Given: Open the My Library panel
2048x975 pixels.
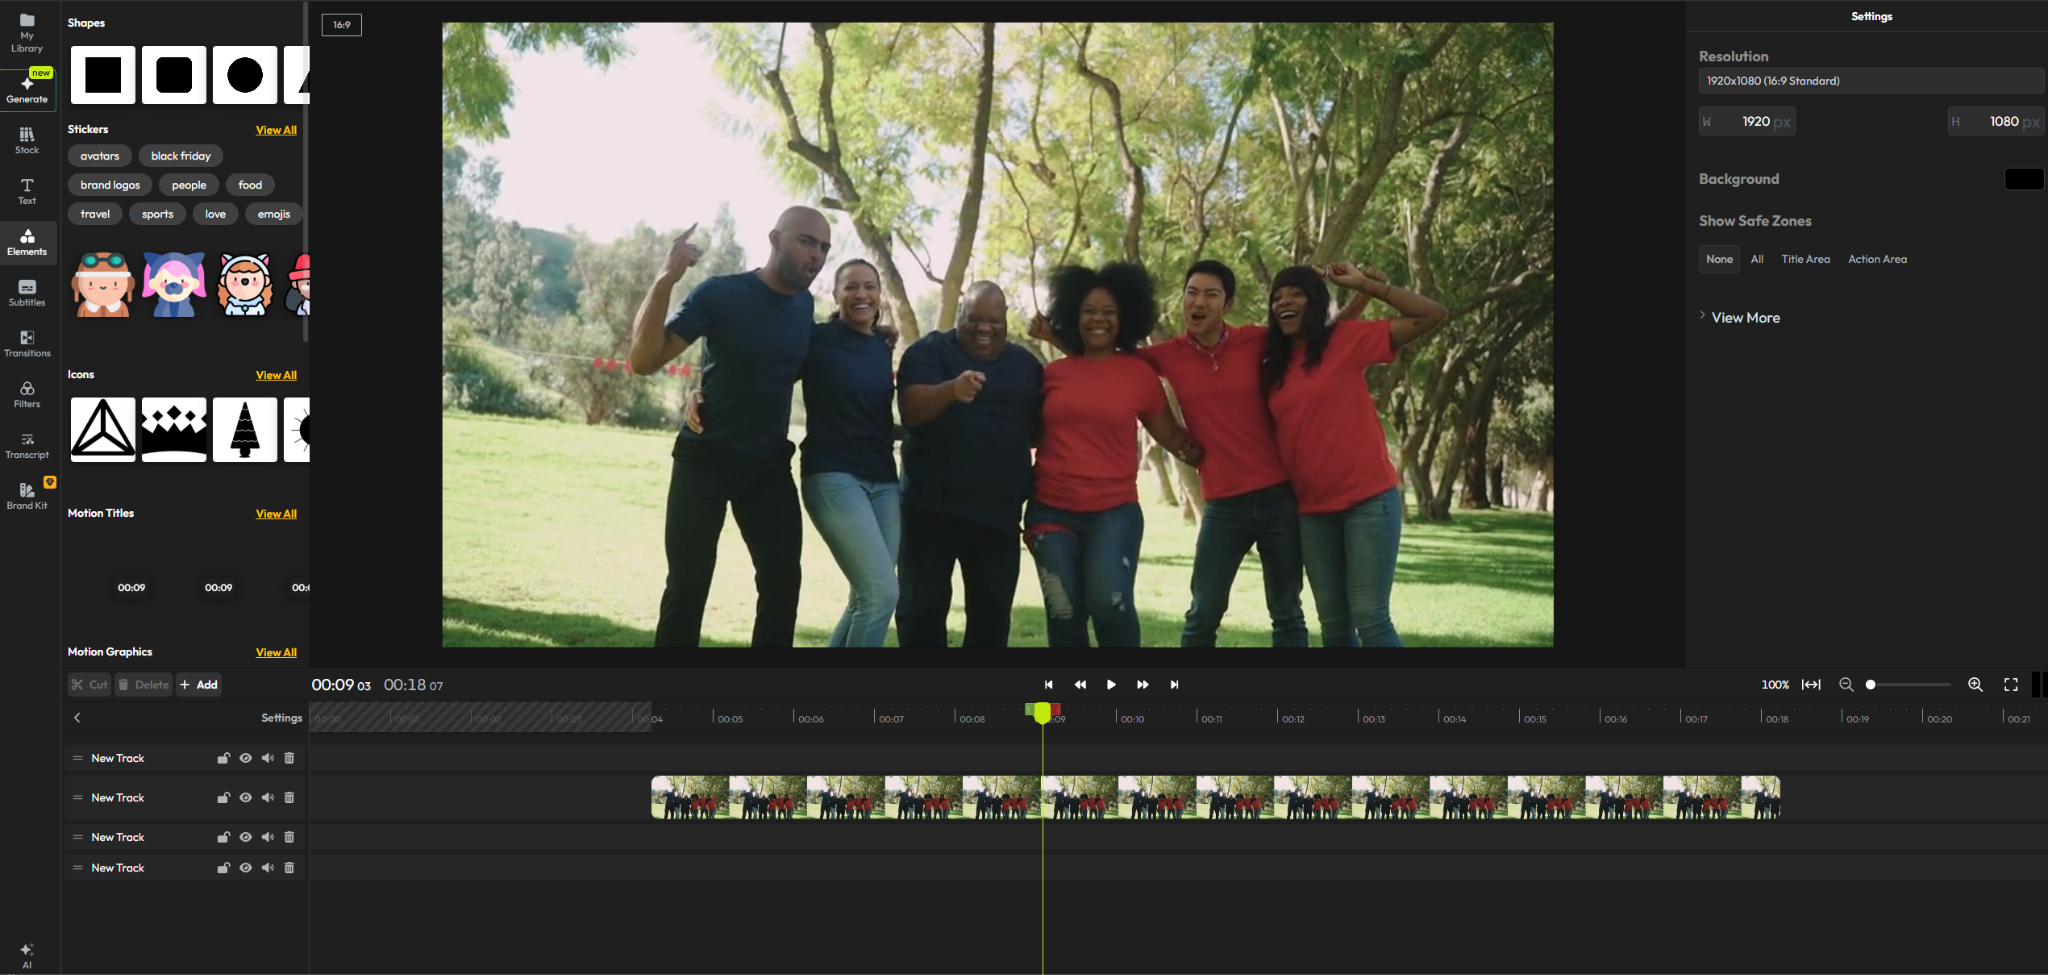Looking at the screenshot, I should point(27,33).
